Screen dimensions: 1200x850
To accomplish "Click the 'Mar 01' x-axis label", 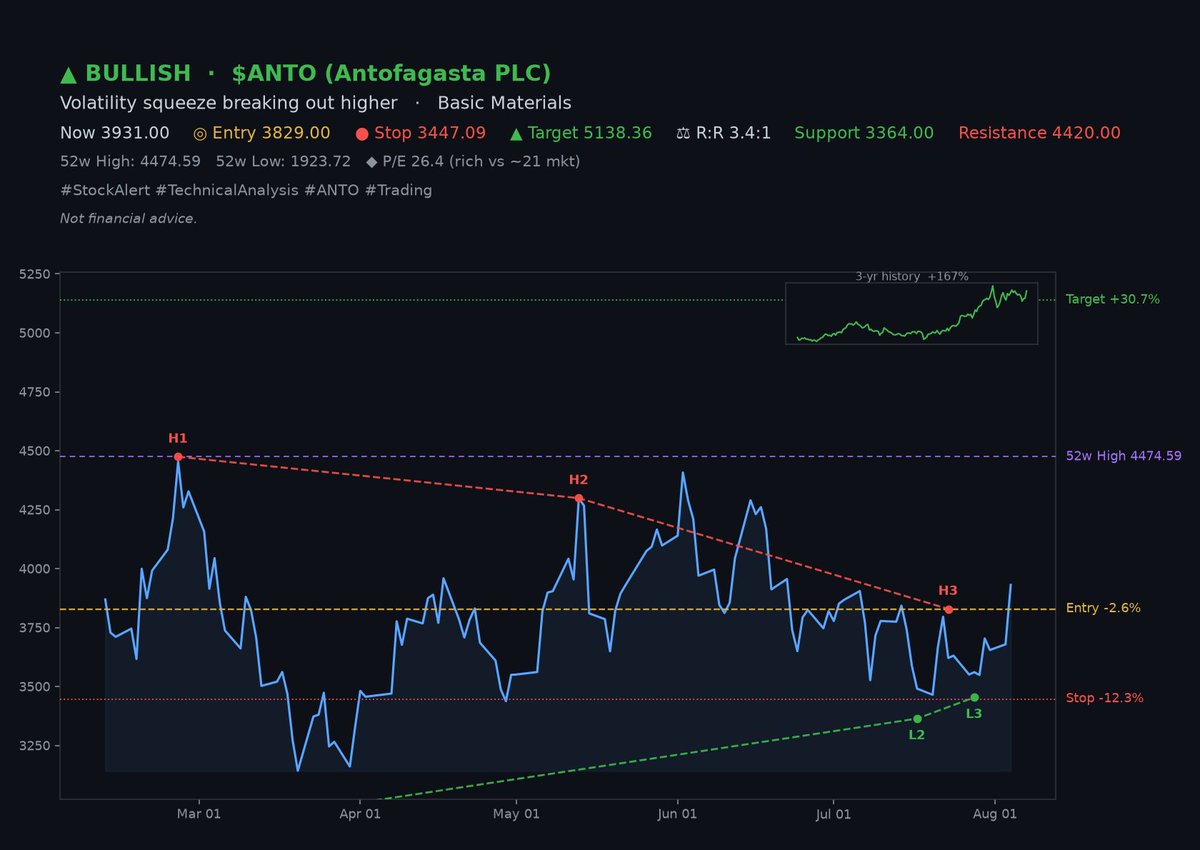I will click(199, 814).
